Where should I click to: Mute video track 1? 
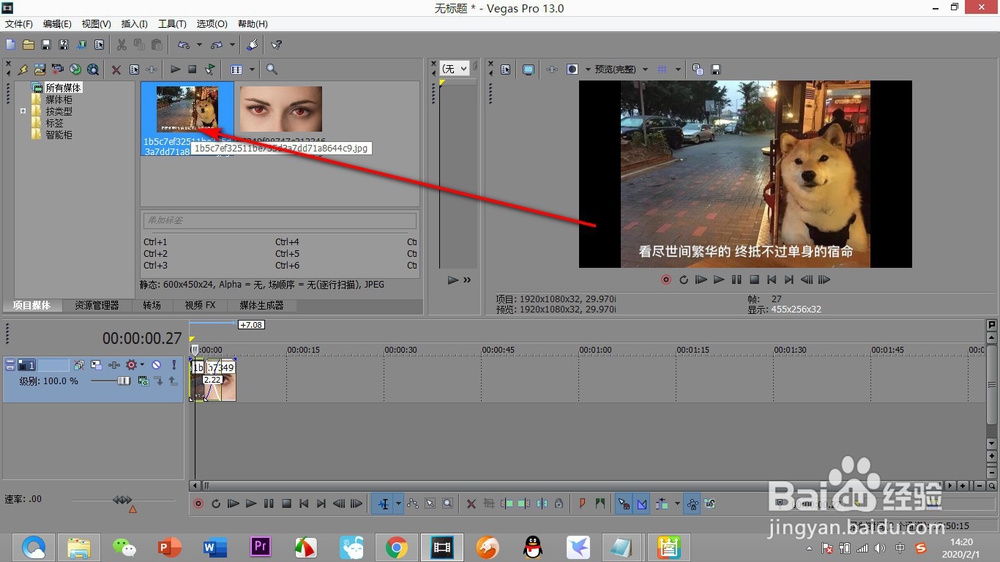pyautogui.click(x=156, y=365)
